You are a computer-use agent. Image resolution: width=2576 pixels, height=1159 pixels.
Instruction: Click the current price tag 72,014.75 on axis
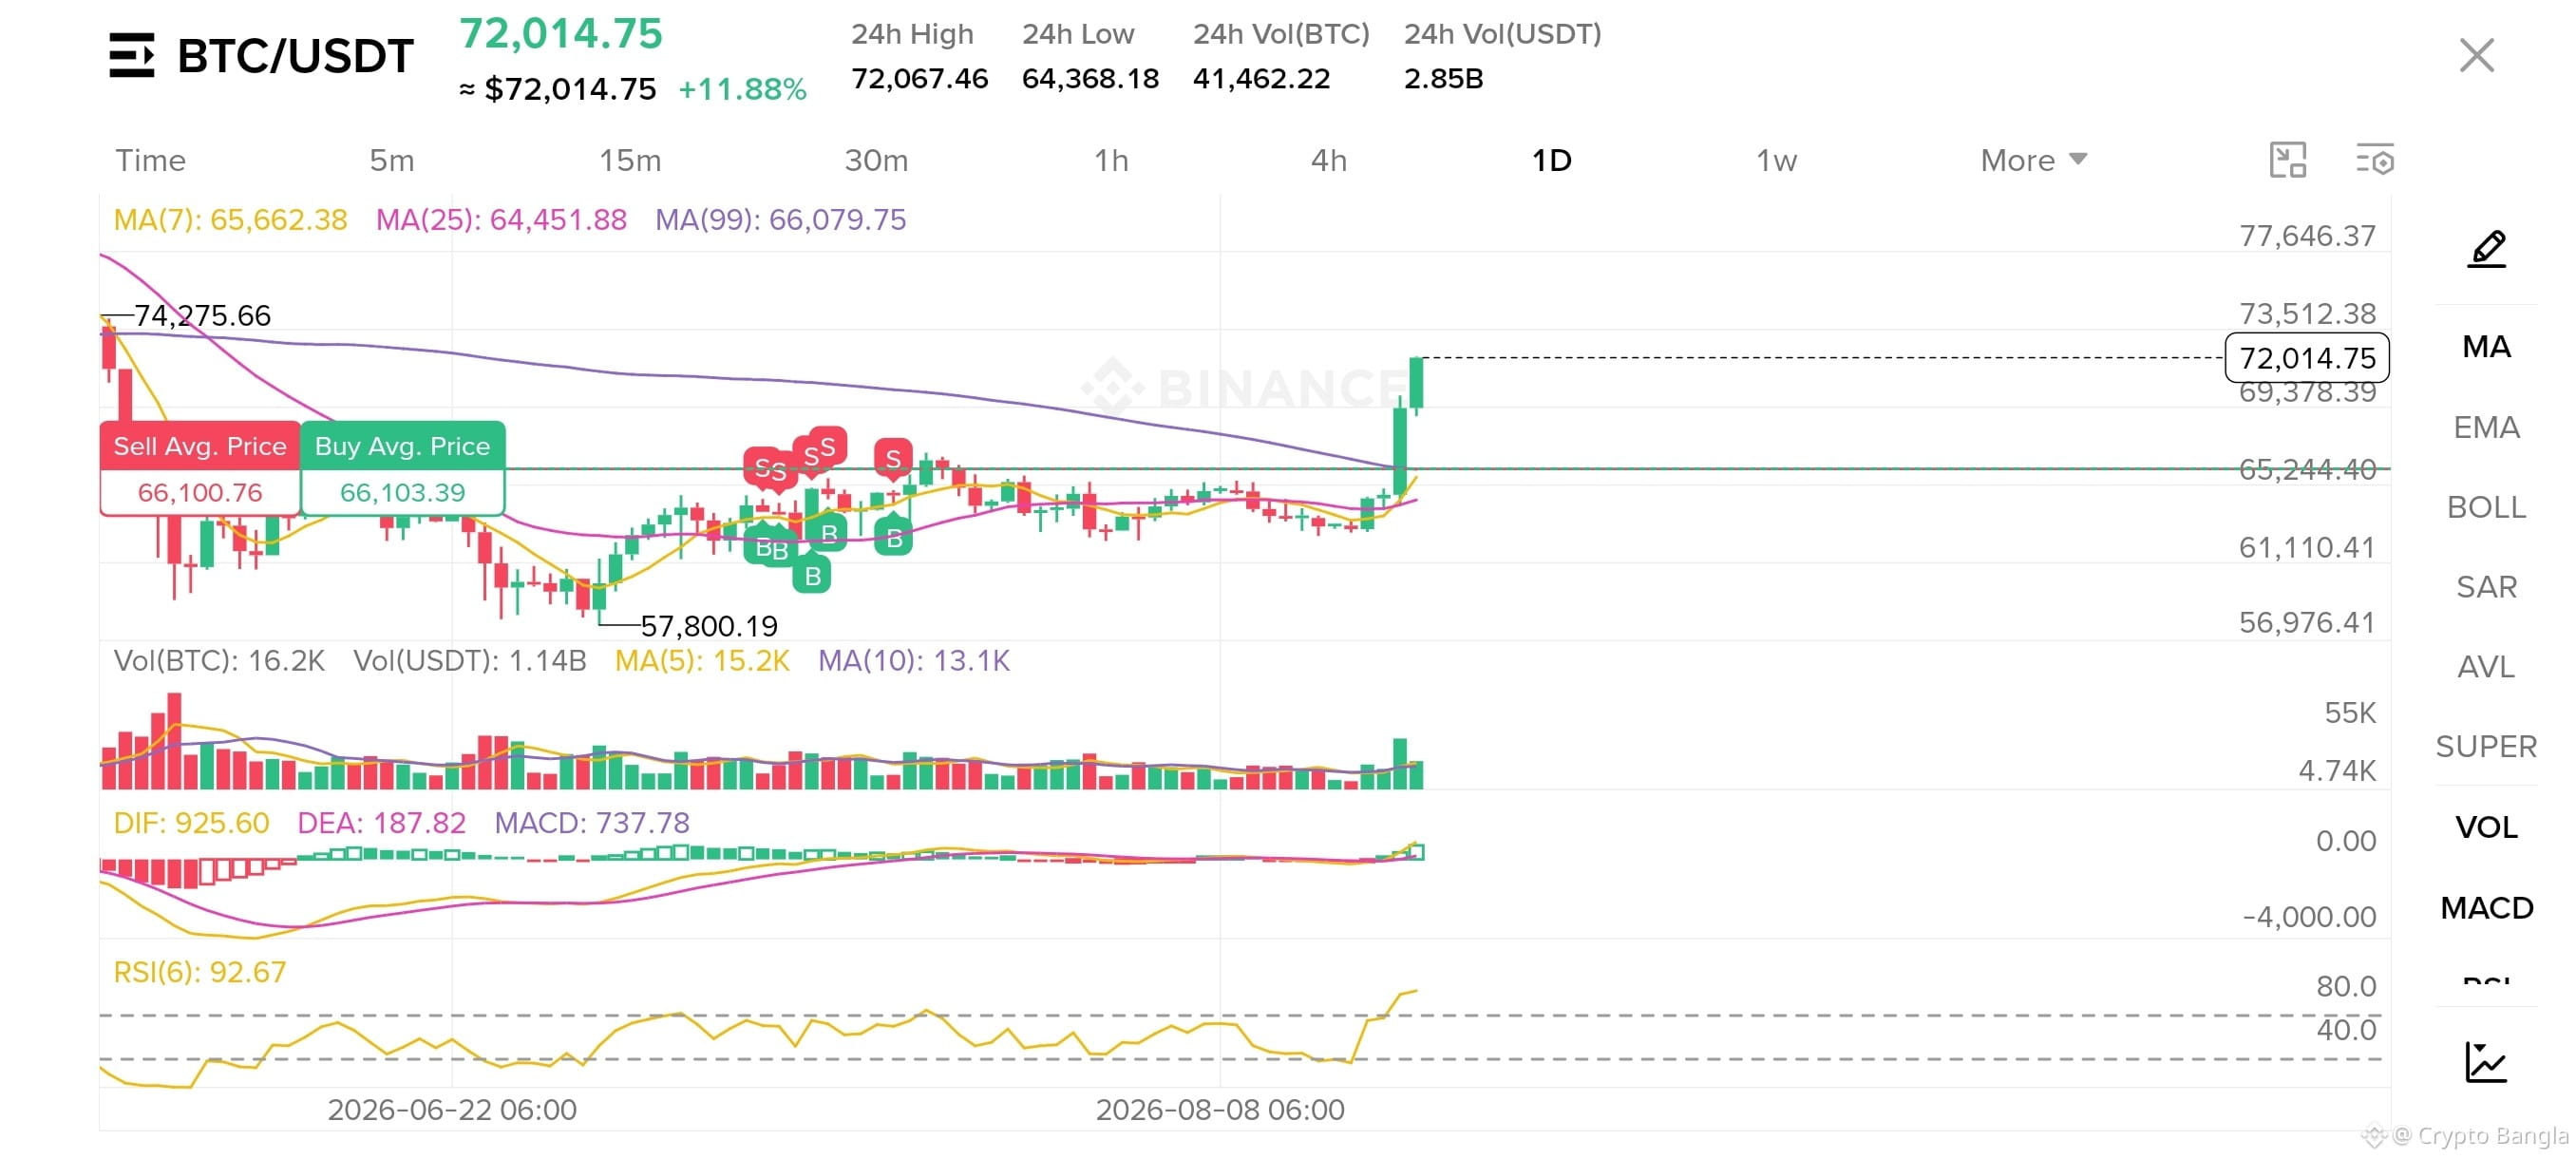point(2307,358)
